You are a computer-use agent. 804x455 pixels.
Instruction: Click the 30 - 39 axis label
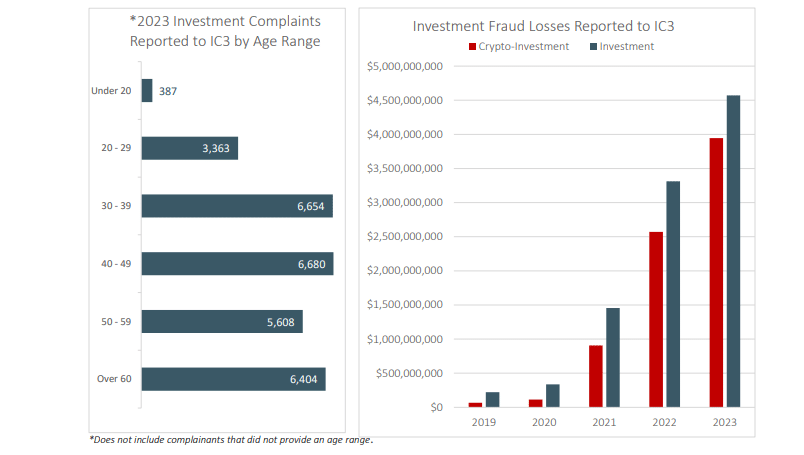(x=116, y=206)
